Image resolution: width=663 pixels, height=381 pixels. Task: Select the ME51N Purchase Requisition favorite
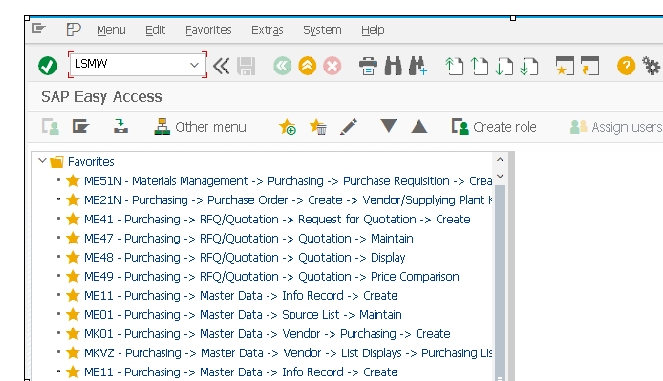[x=288, y=181]
